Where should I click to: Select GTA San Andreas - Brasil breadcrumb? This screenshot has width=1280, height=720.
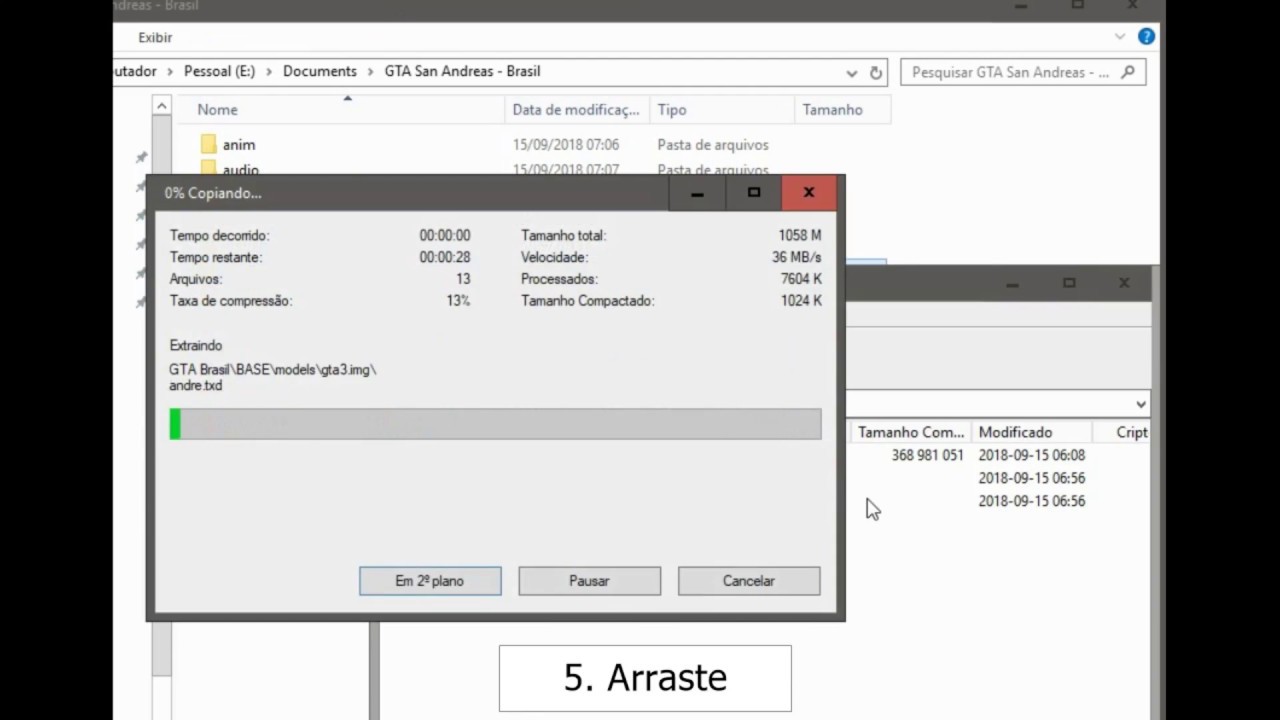point(462,71)
